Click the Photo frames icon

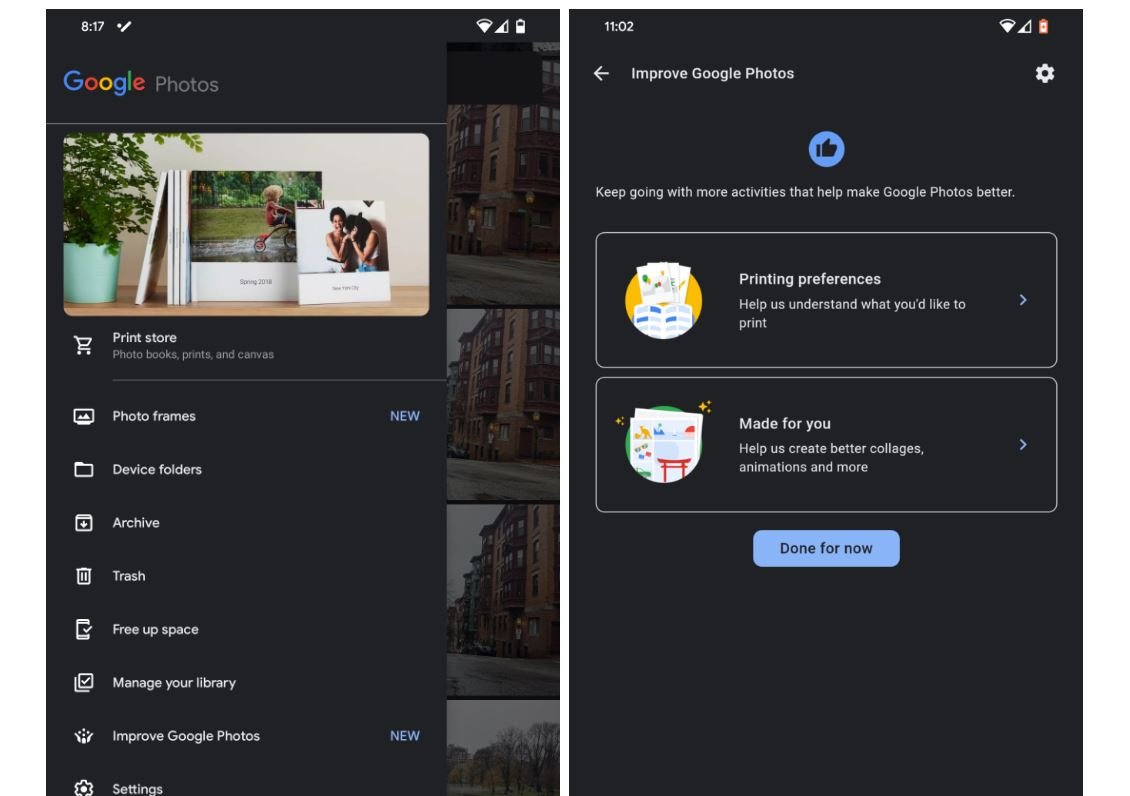(x=84, y=416)
